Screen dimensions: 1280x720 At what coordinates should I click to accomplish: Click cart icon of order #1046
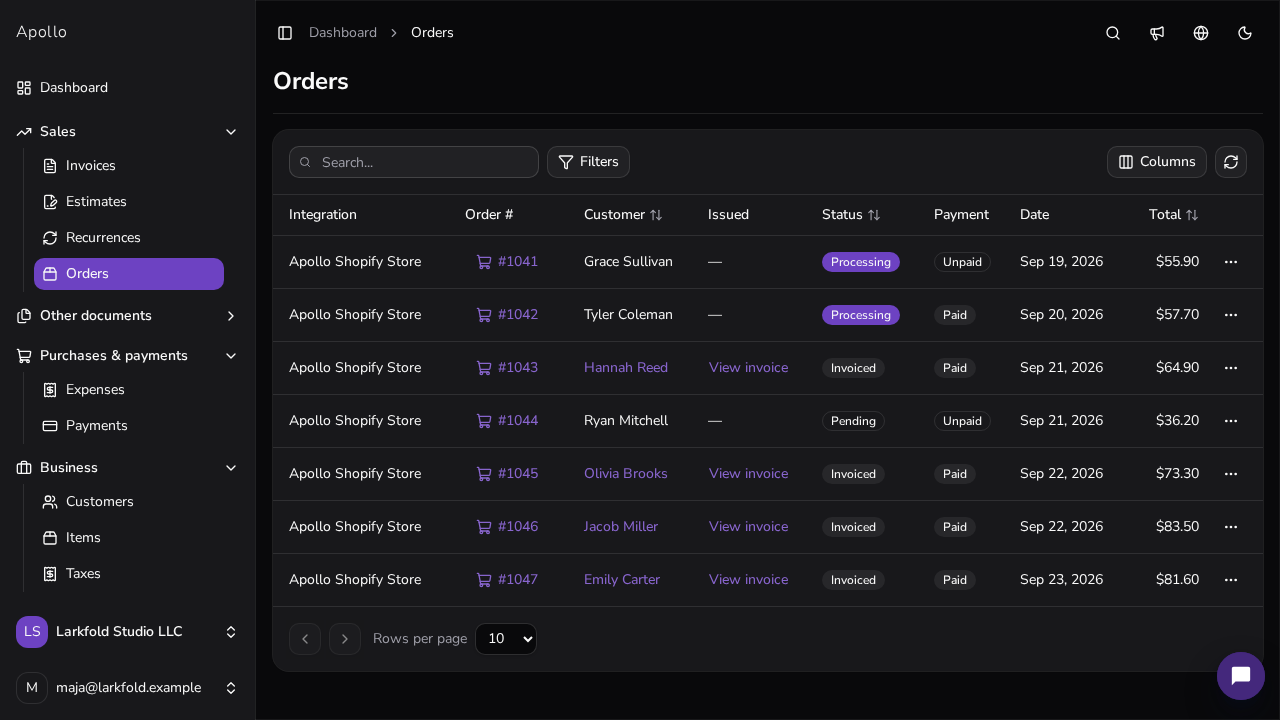pyautogui.click(x=484, y=527)
